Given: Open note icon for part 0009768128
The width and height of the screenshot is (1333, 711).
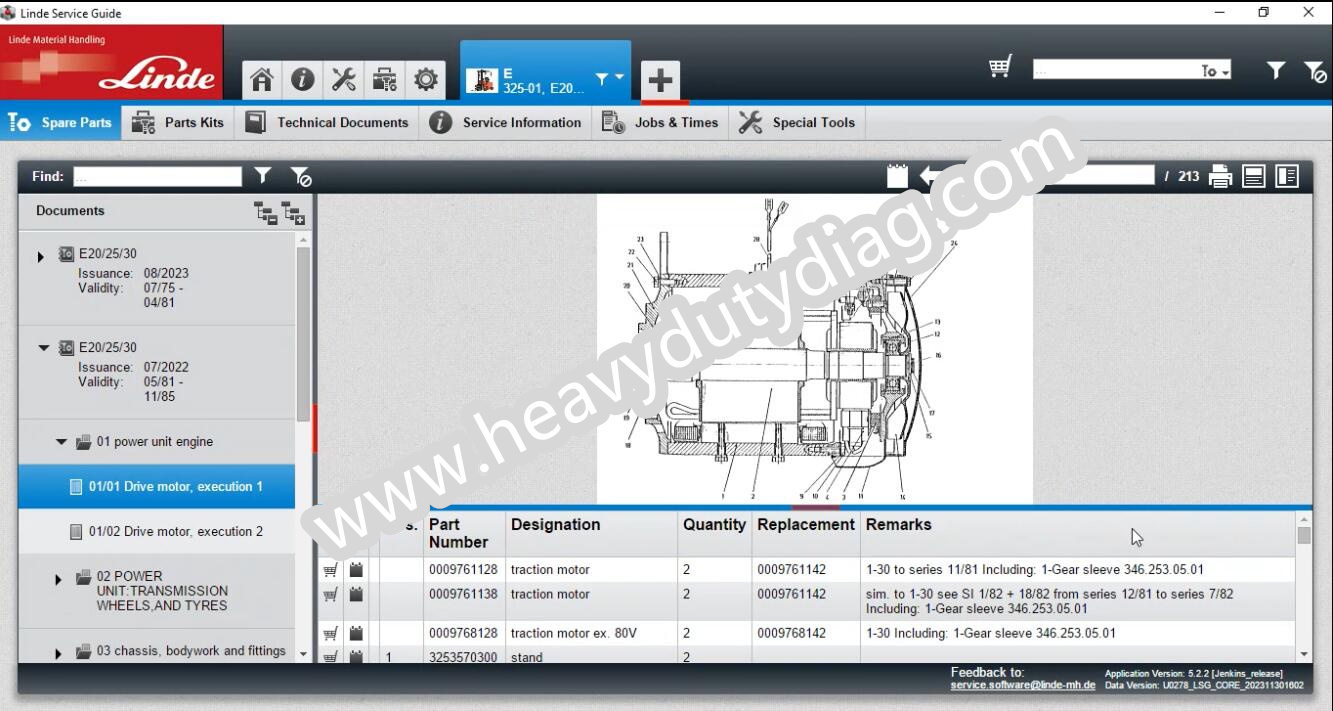Looking at the screenshot, I should 356,633.
